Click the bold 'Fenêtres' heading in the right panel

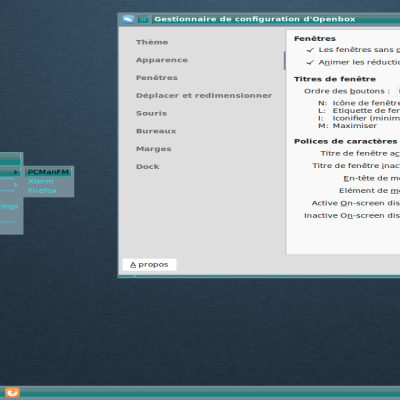click(315, 39)
